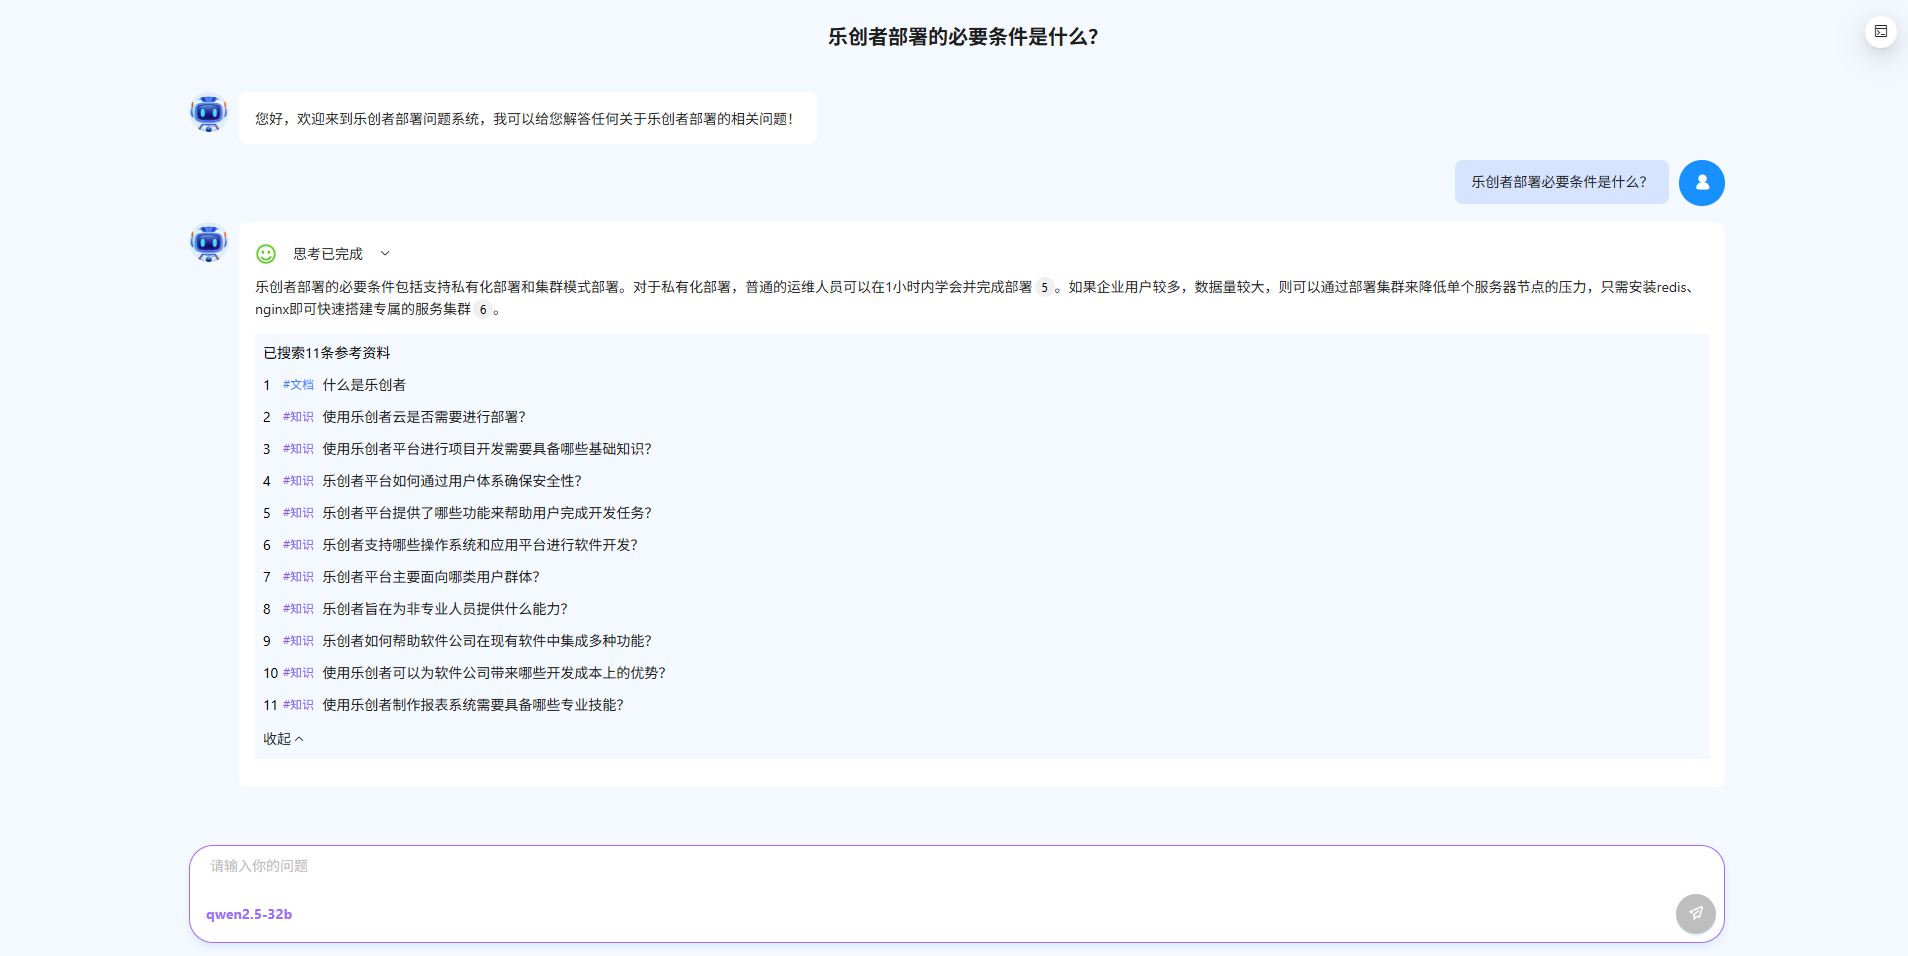Focus the 请输入你的问题 input field
The height and width of the screenshot is (956, 1908).
900,866
